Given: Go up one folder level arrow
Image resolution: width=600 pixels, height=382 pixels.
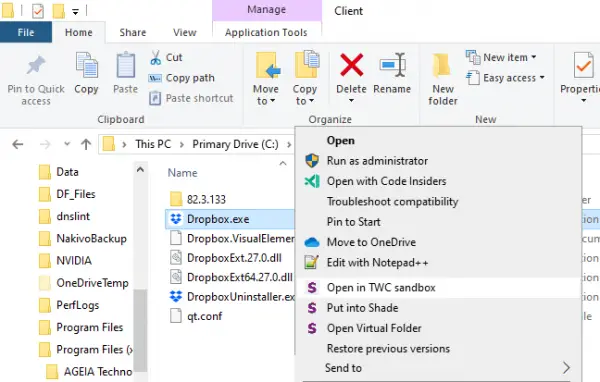Looking at the screenshot, I should [86, 144].
